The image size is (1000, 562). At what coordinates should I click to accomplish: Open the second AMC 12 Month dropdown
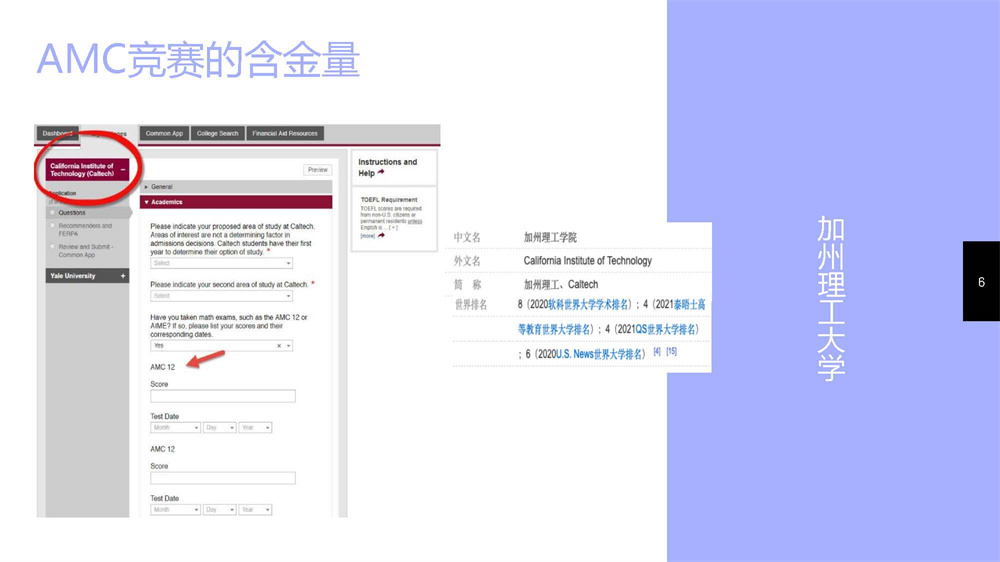[x=175, y=510]
